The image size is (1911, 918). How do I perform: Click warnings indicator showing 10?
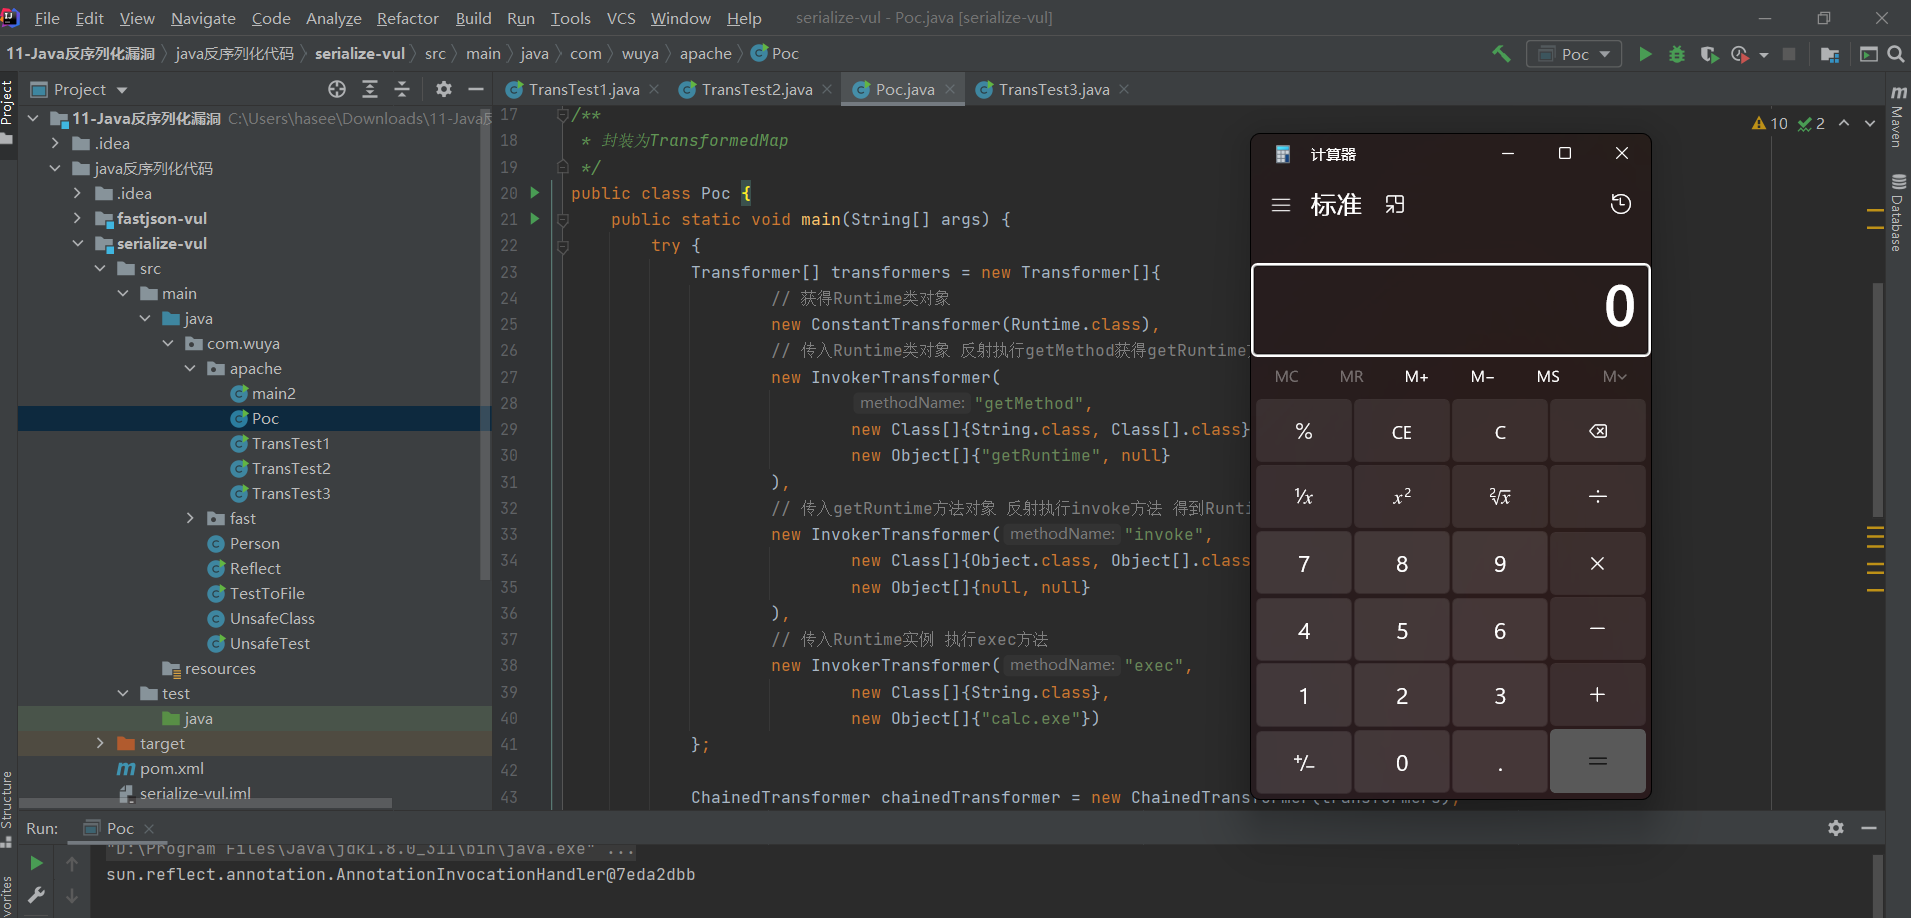pyautogui.click(x=1769, y=123)
